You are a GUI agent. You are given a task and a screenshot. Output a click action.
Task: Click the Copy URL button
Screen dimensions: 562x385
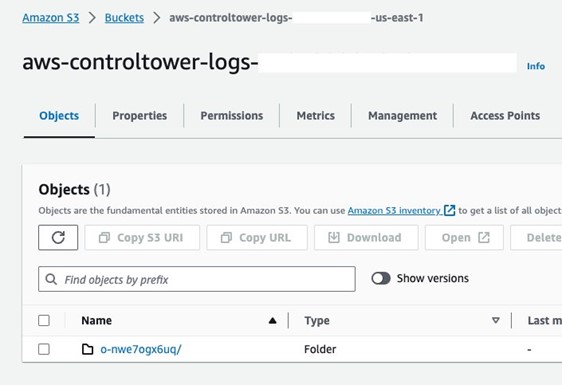[257, 237]
